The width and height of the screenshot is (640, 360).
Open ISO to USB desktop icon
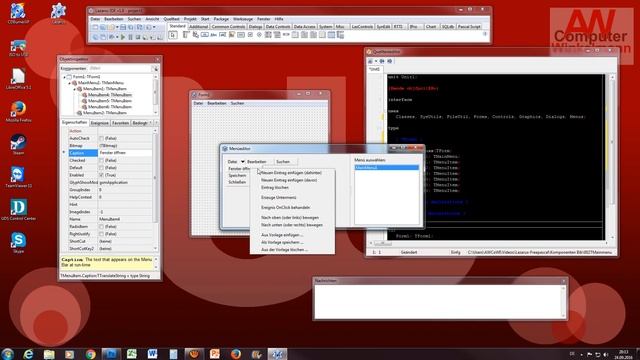point(18,48)
